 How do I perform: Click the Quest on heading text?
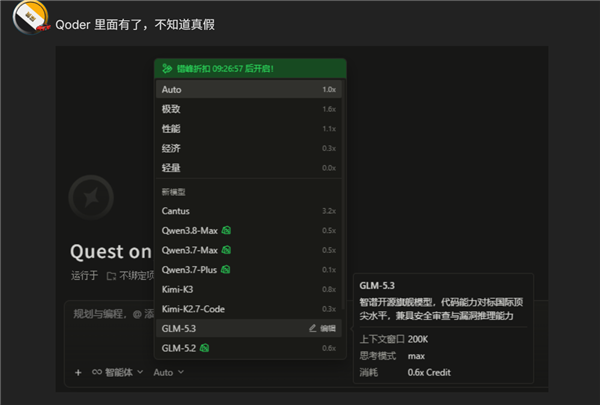pyautogui.click(x=111, y=252)
